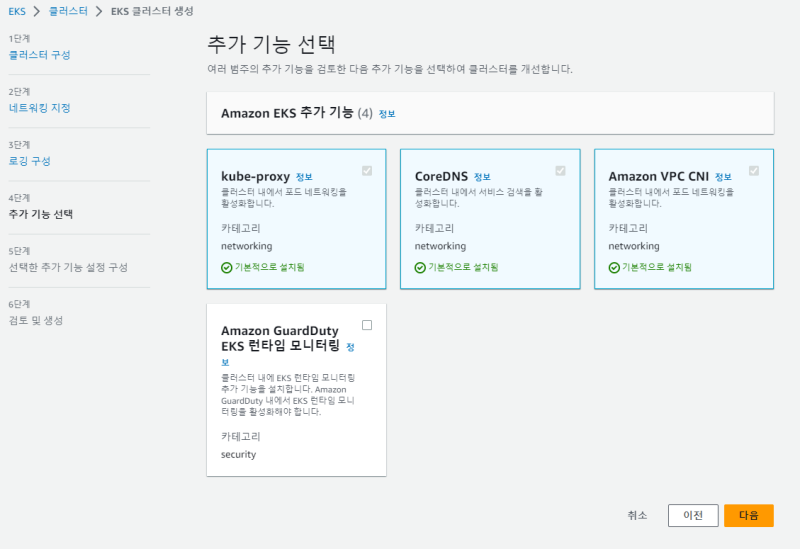Click 취소 to cancel cluster creation
This screenshot has height=549, width=800.
click(637, 515)
